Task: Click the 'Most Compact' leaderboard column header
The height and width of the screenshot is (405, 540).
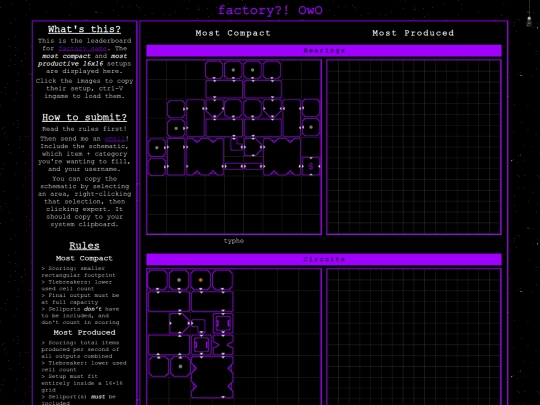Action: (x=233, y=33)
